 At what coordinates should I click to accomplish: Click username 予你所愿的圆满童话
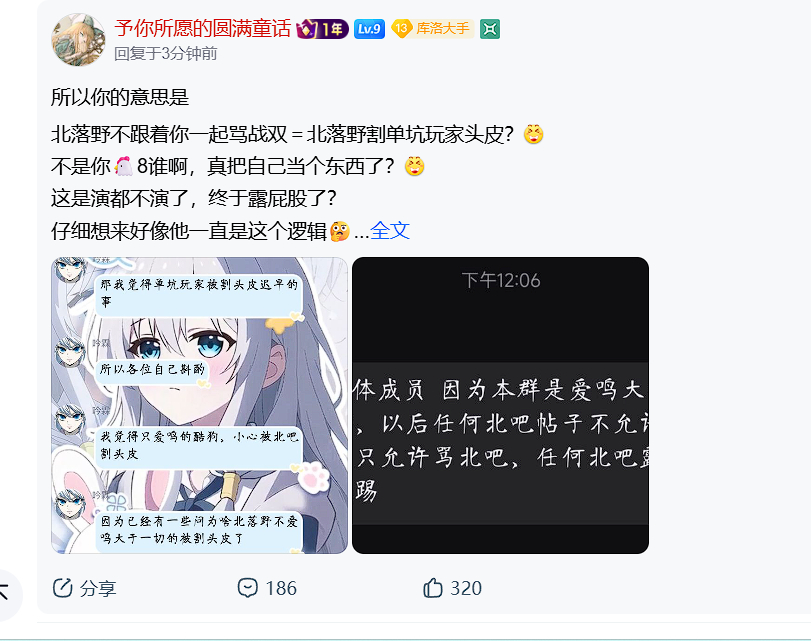pyautogui.click(x=203, y=28)
